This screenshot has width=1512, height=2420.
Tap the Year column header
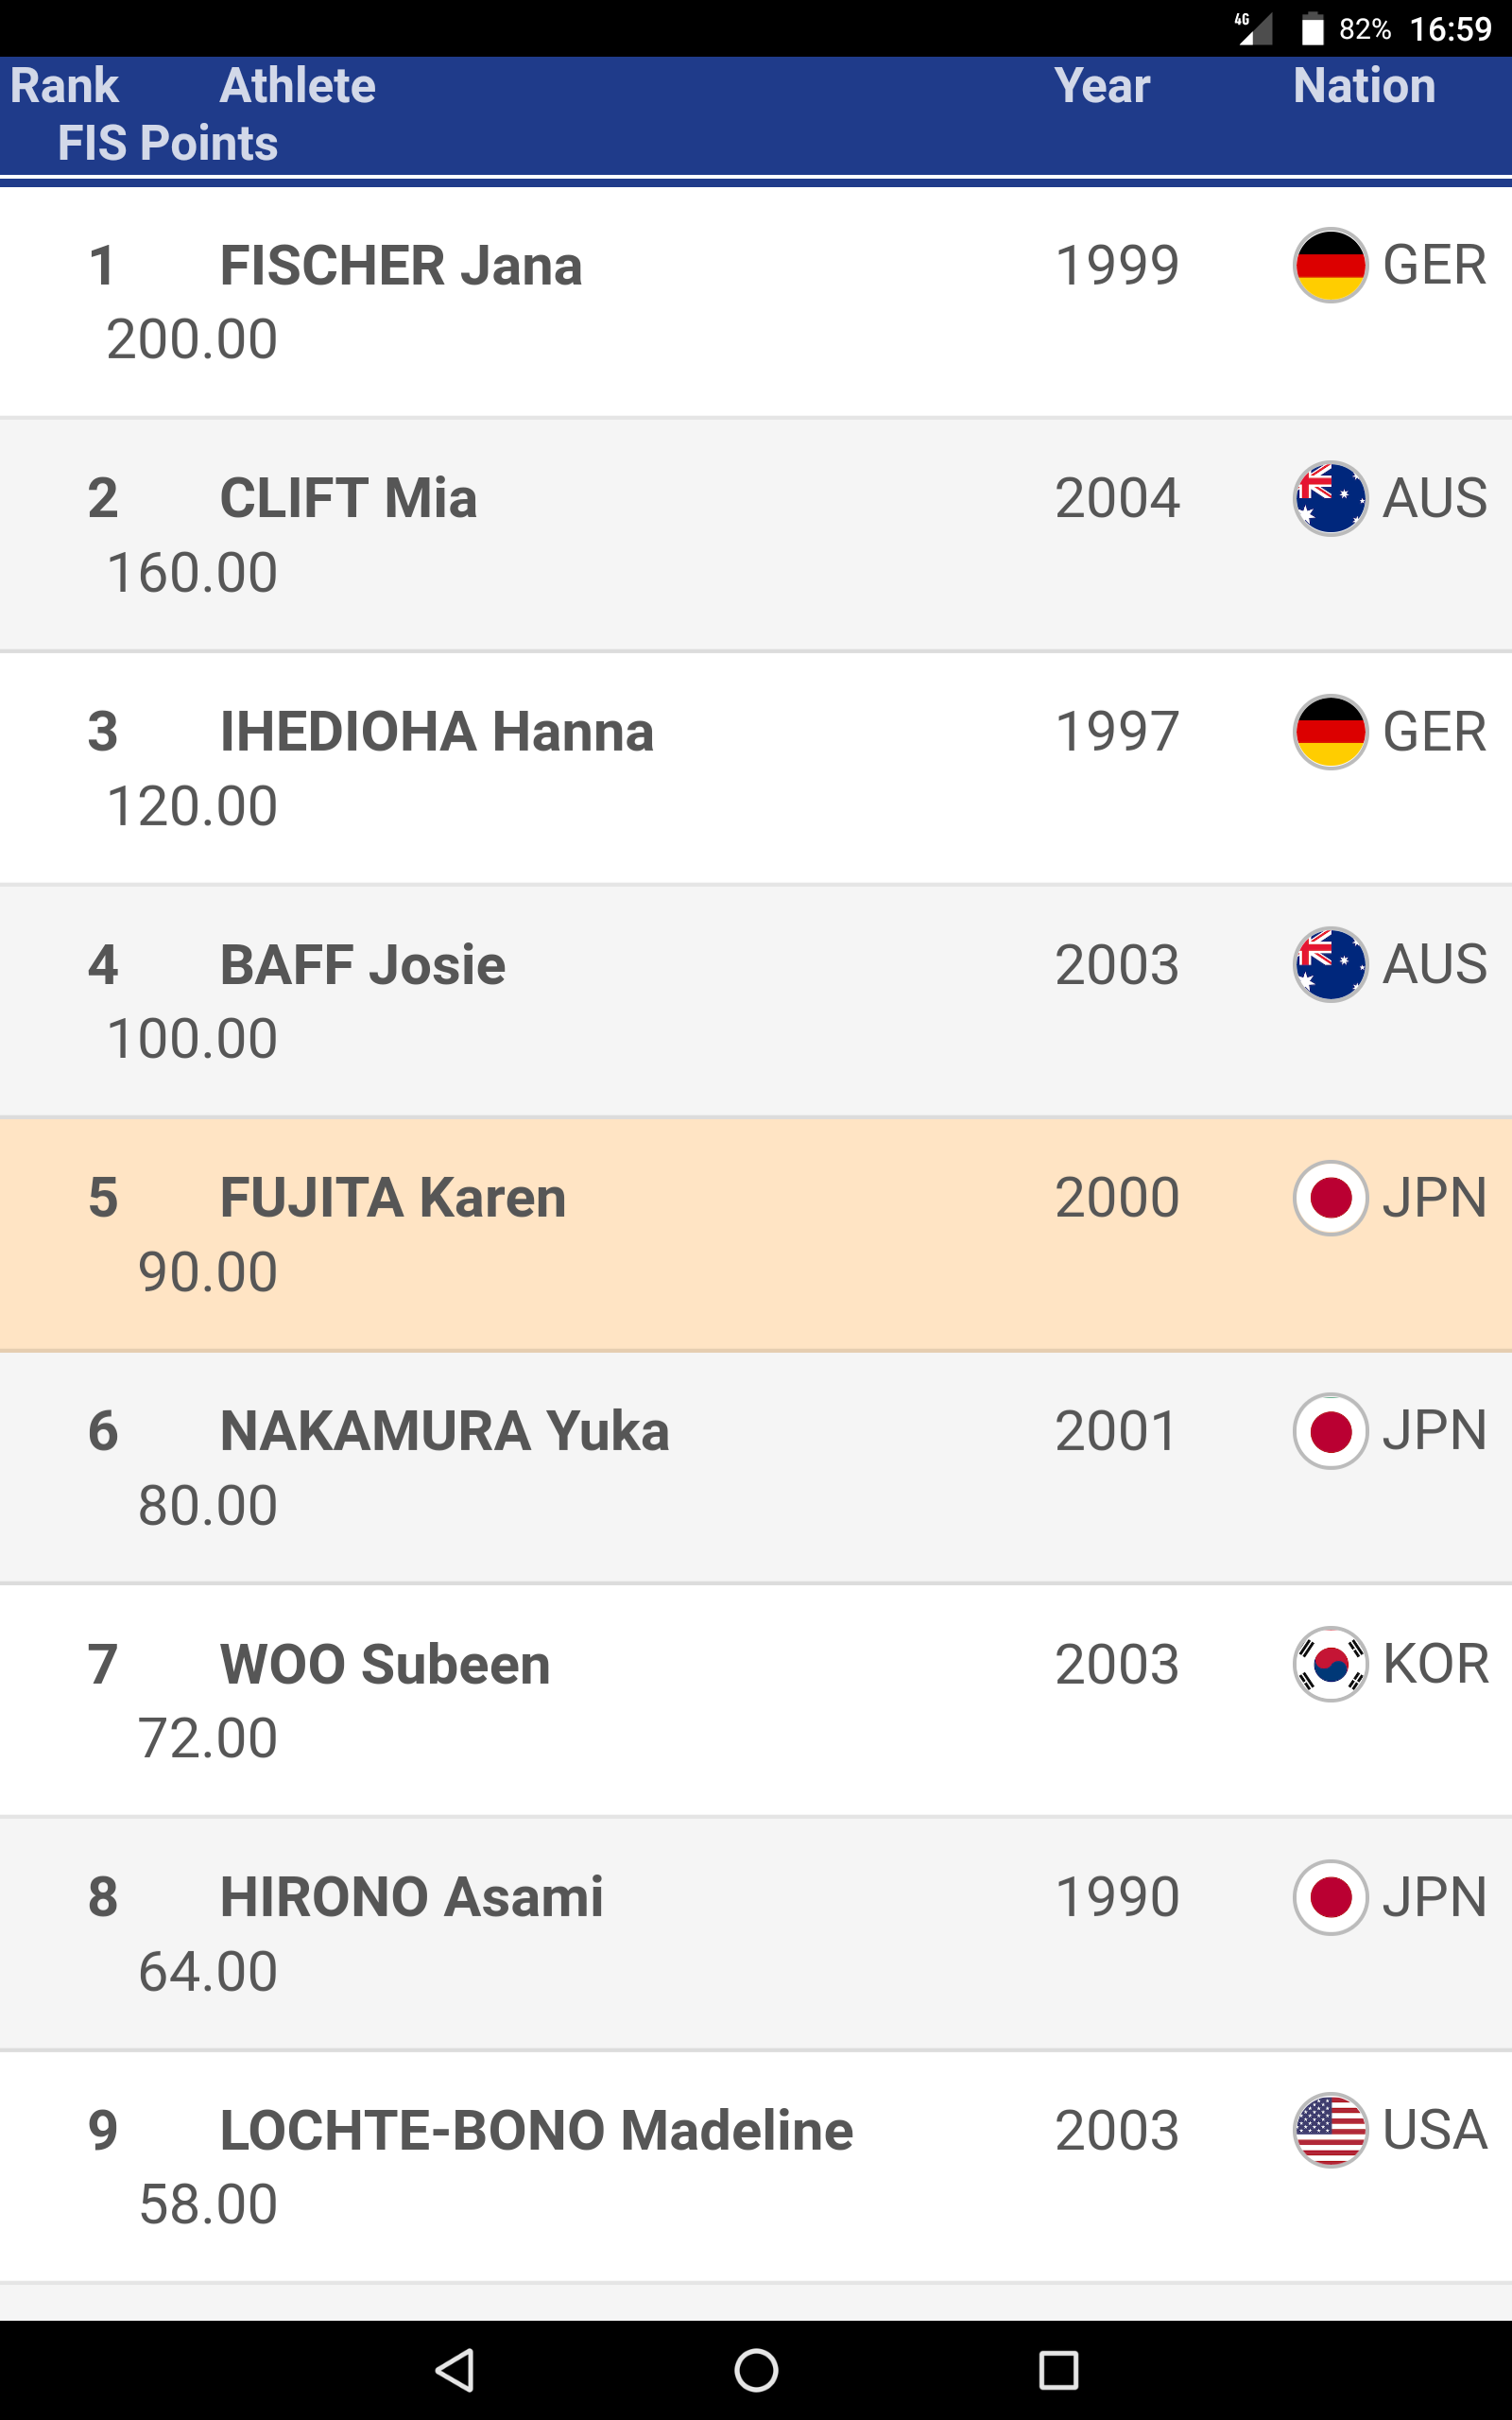tap(1101, 86)
